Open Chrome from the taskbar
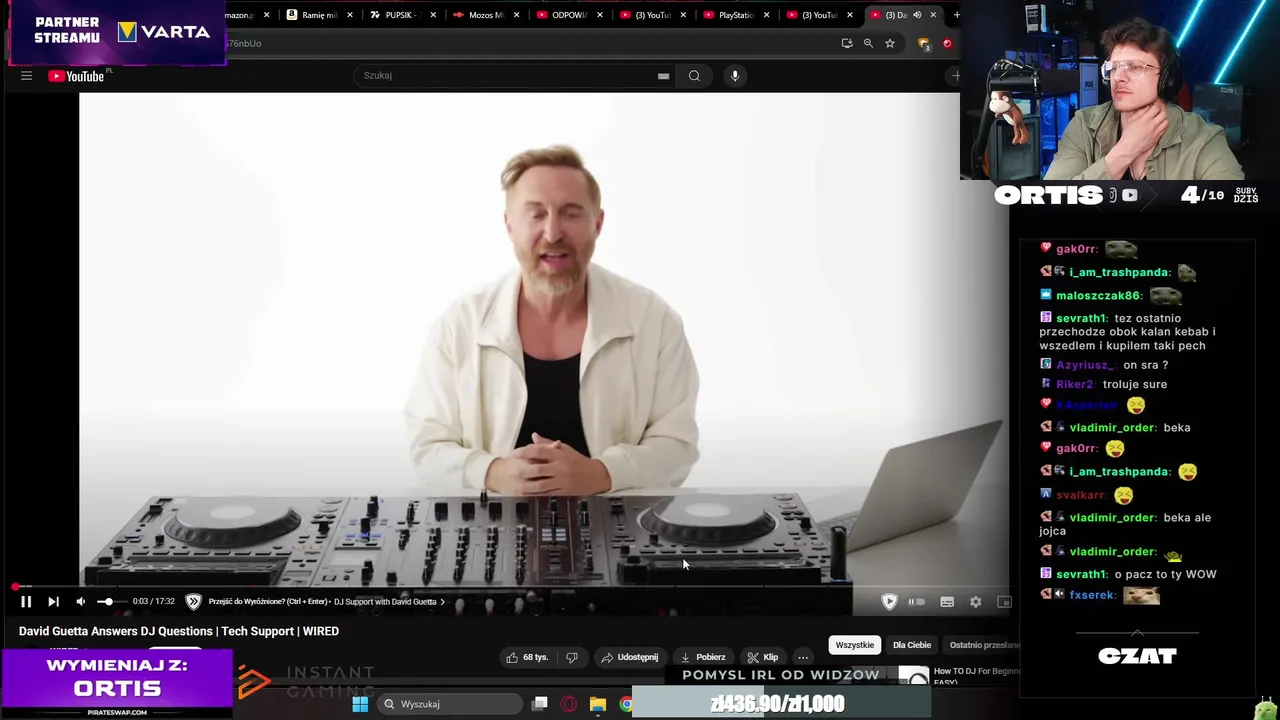The height and width of the screenshot is (720, 1280). (626, 704)
